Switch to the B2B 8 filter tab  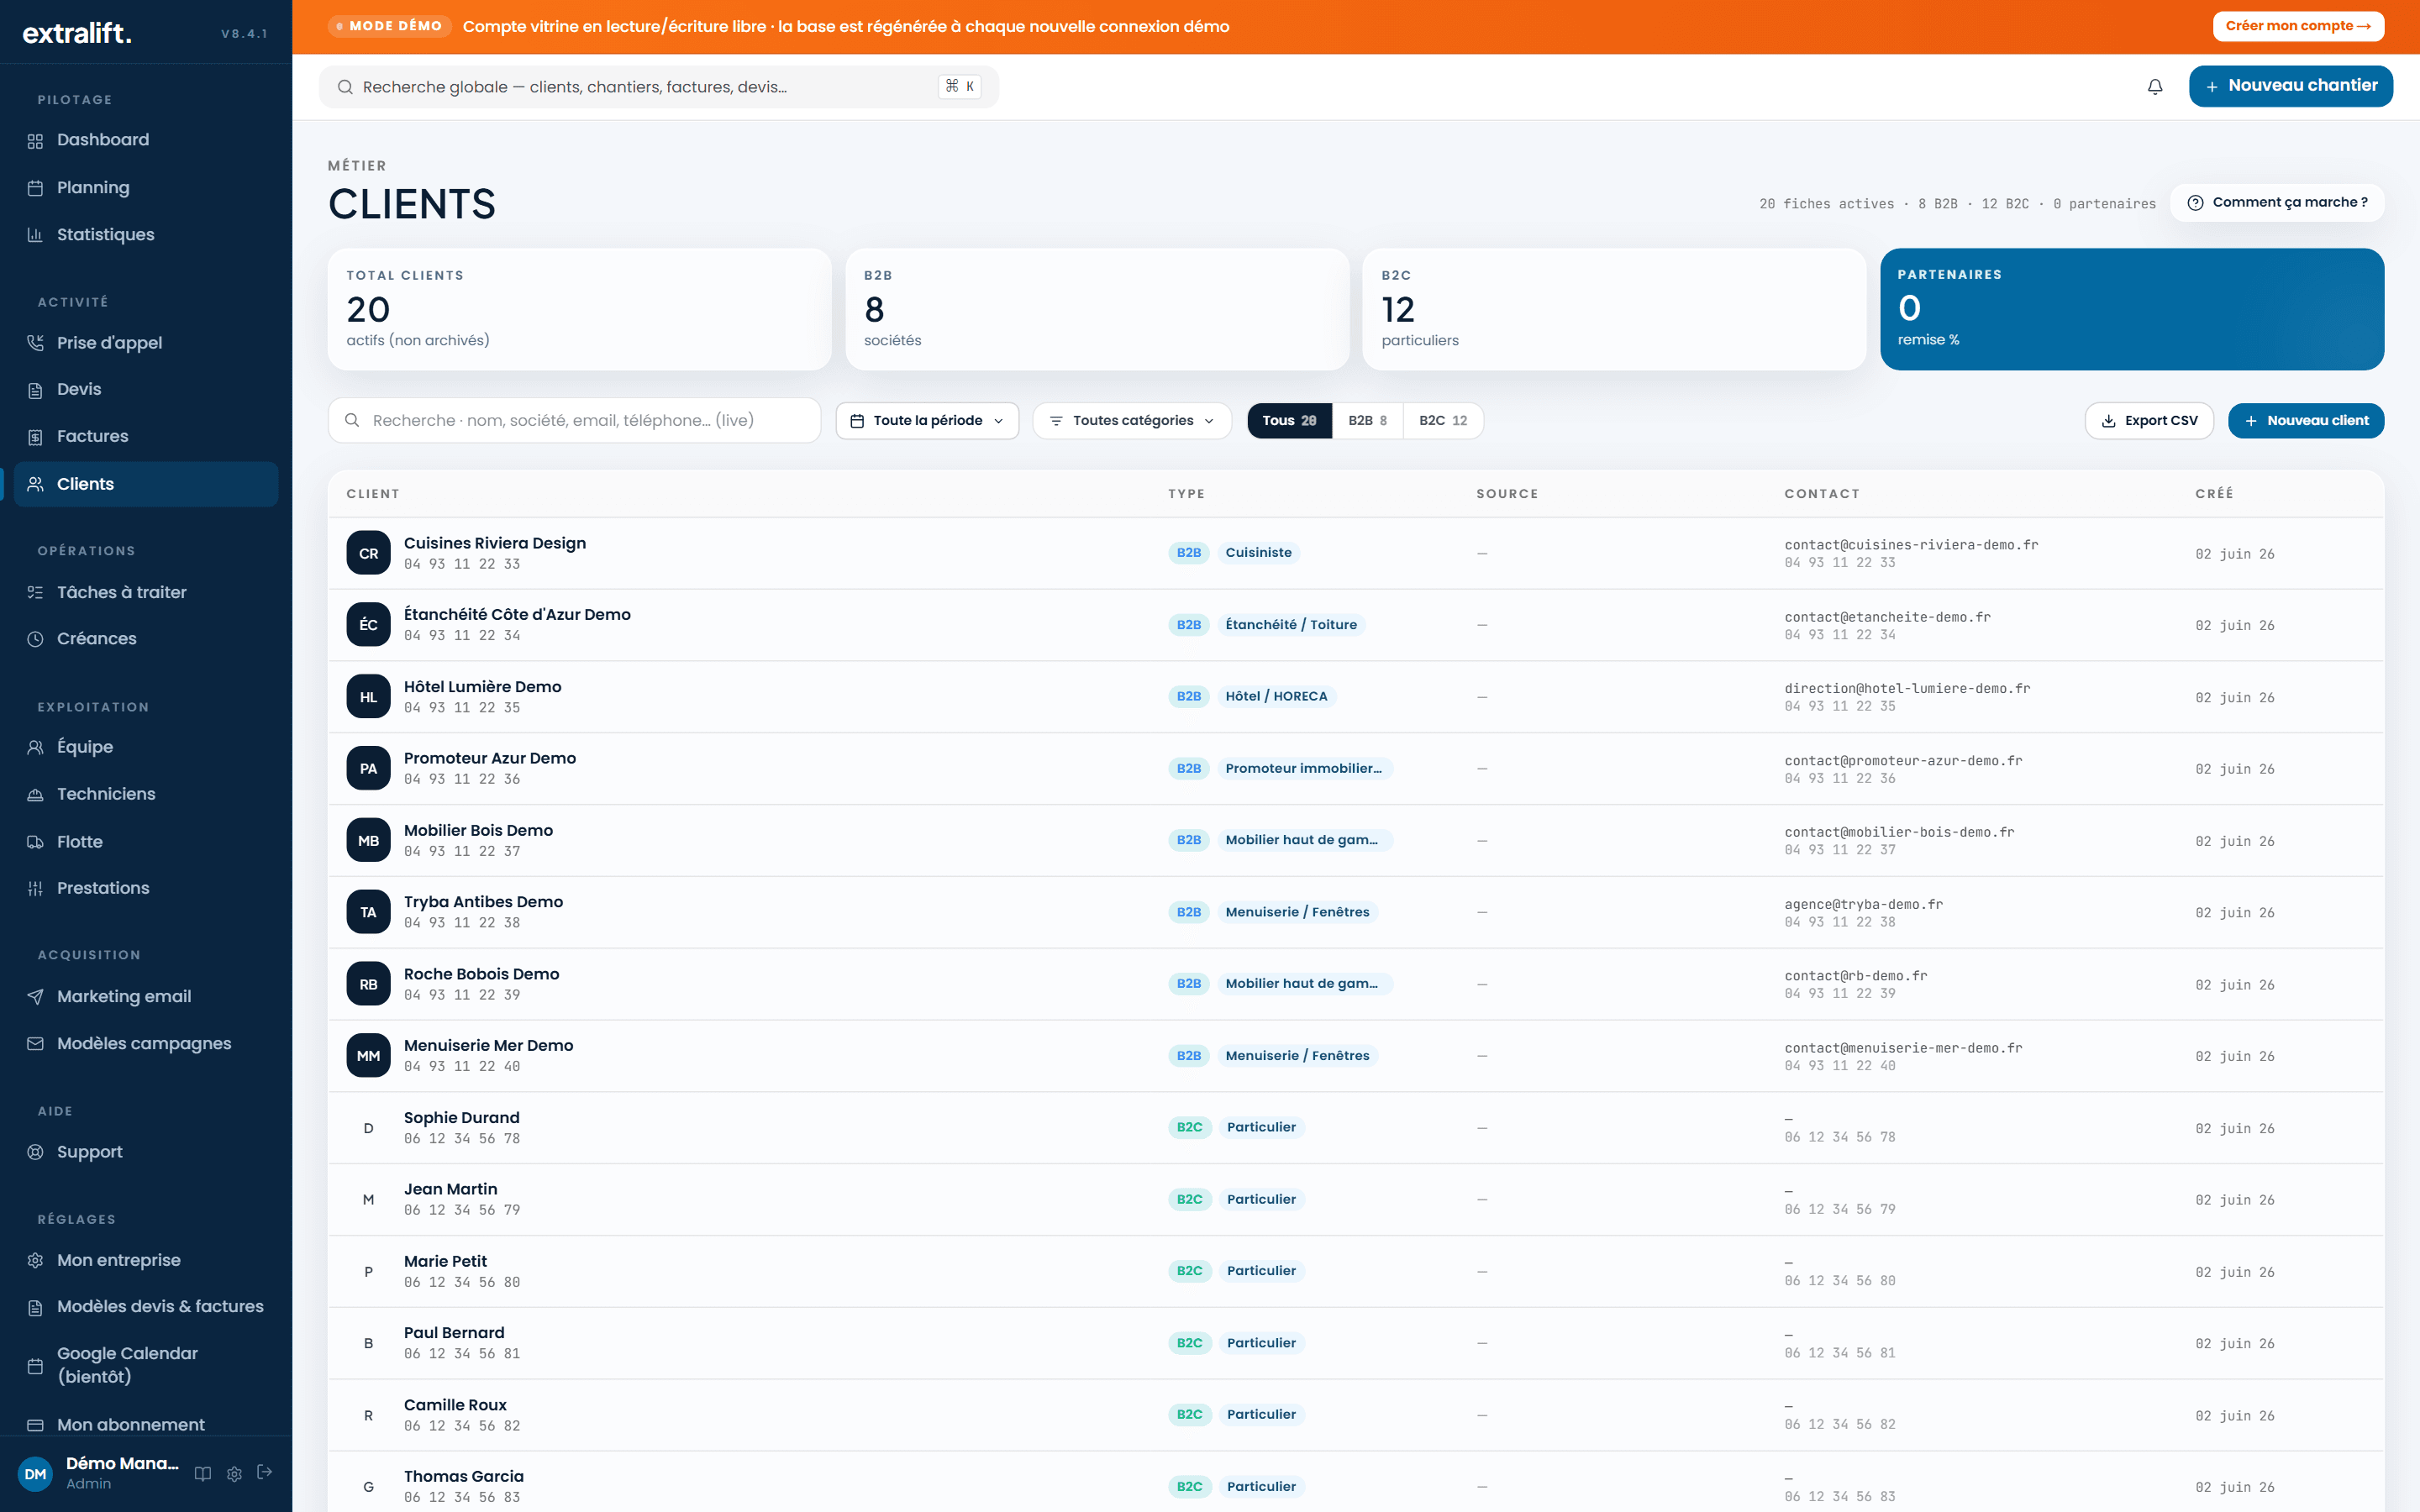(1367, 421)
